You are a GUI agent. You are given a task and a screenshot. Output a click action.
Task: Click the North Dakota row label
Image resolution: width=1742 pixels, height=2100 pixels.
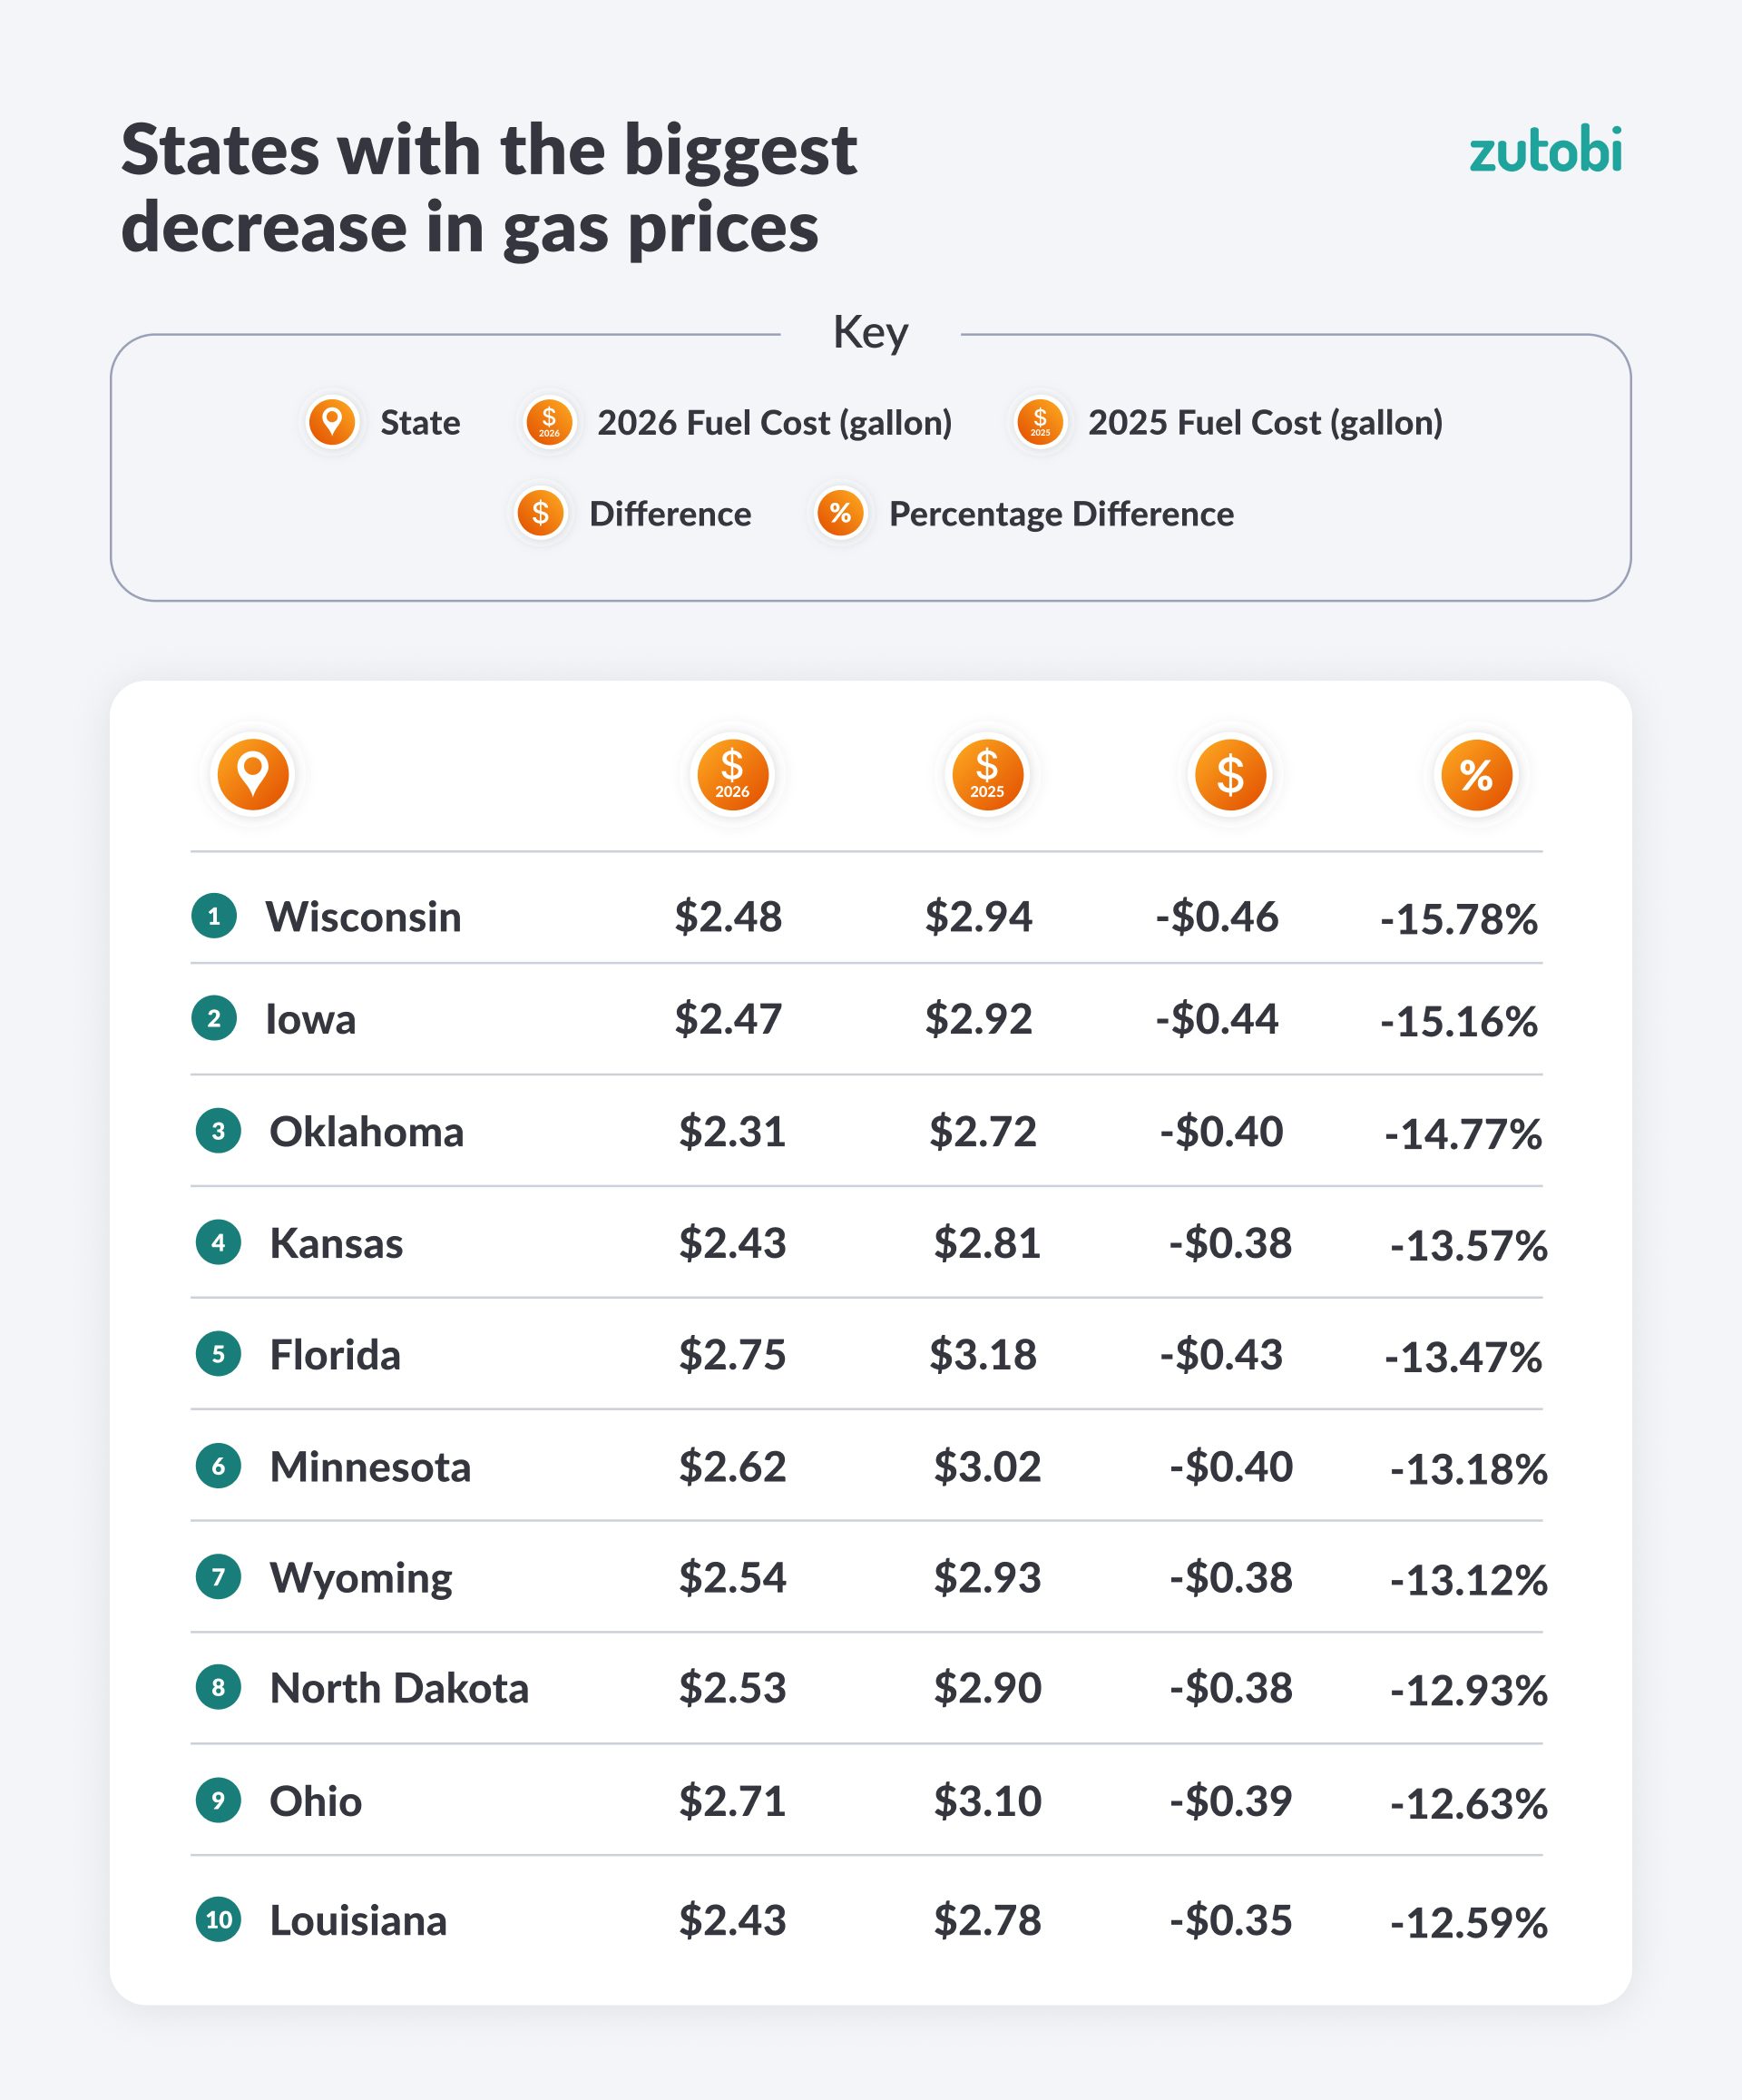pyautogui.click(x=398, y=1688)
